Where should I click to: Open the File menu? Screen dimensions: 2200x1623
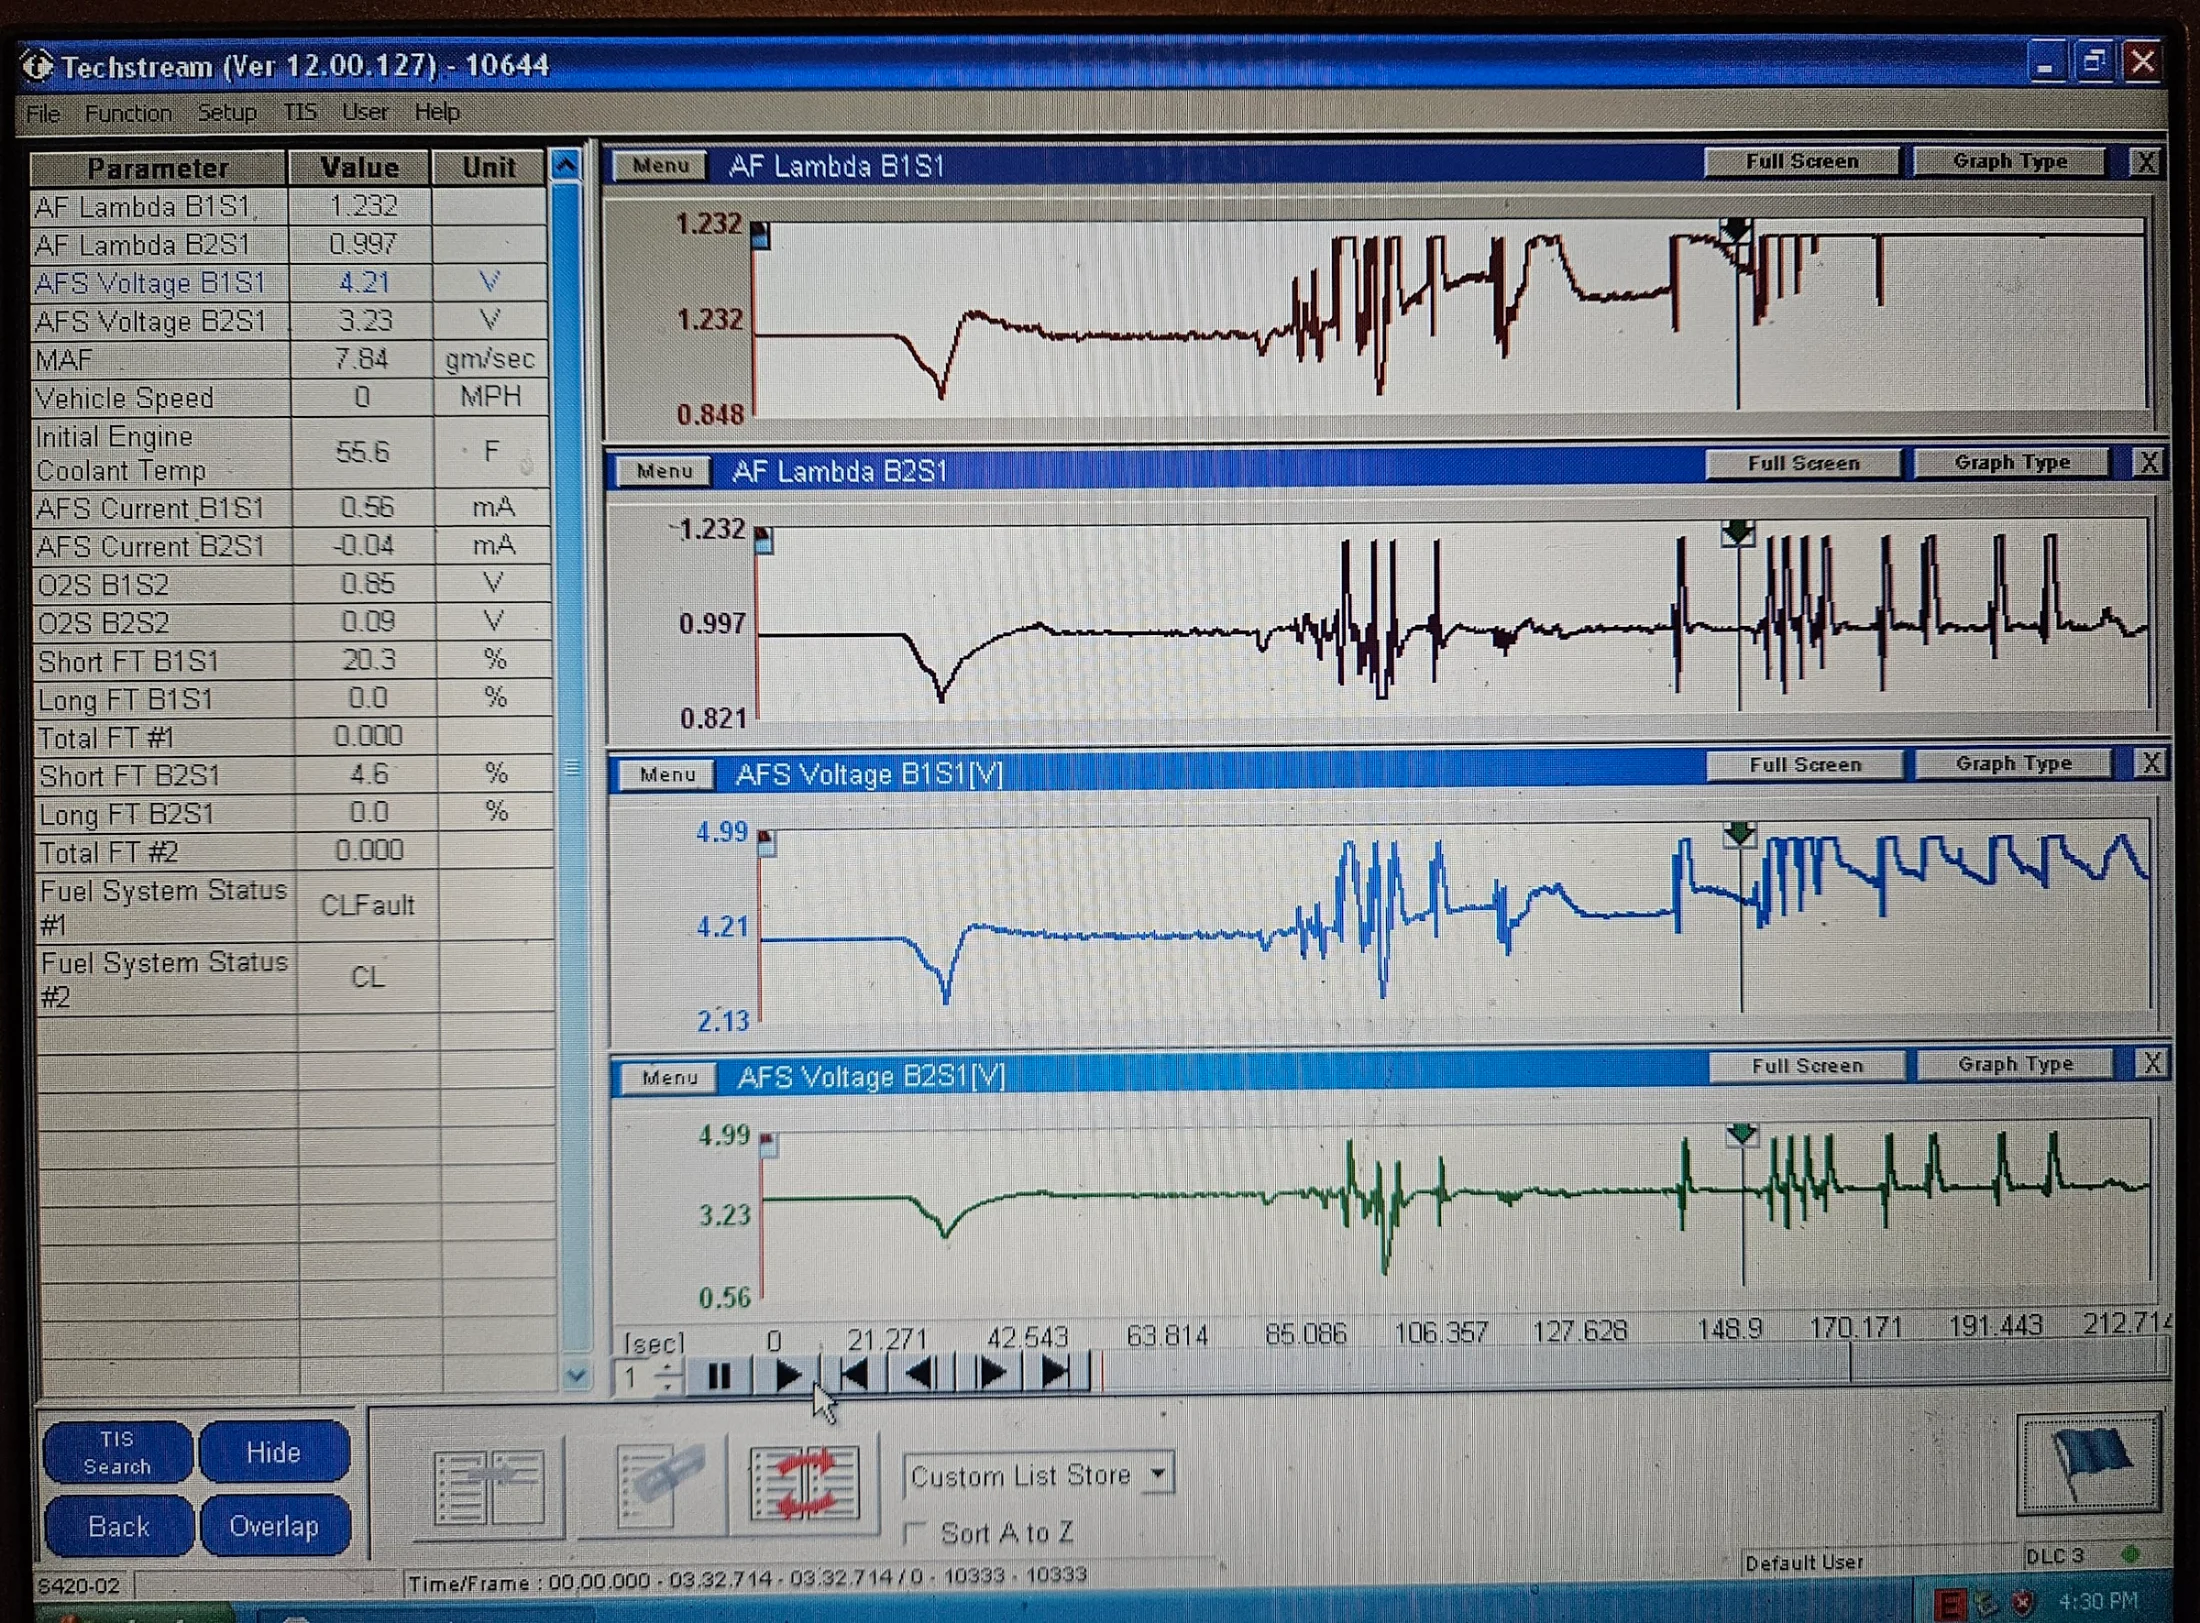(42, 113)
